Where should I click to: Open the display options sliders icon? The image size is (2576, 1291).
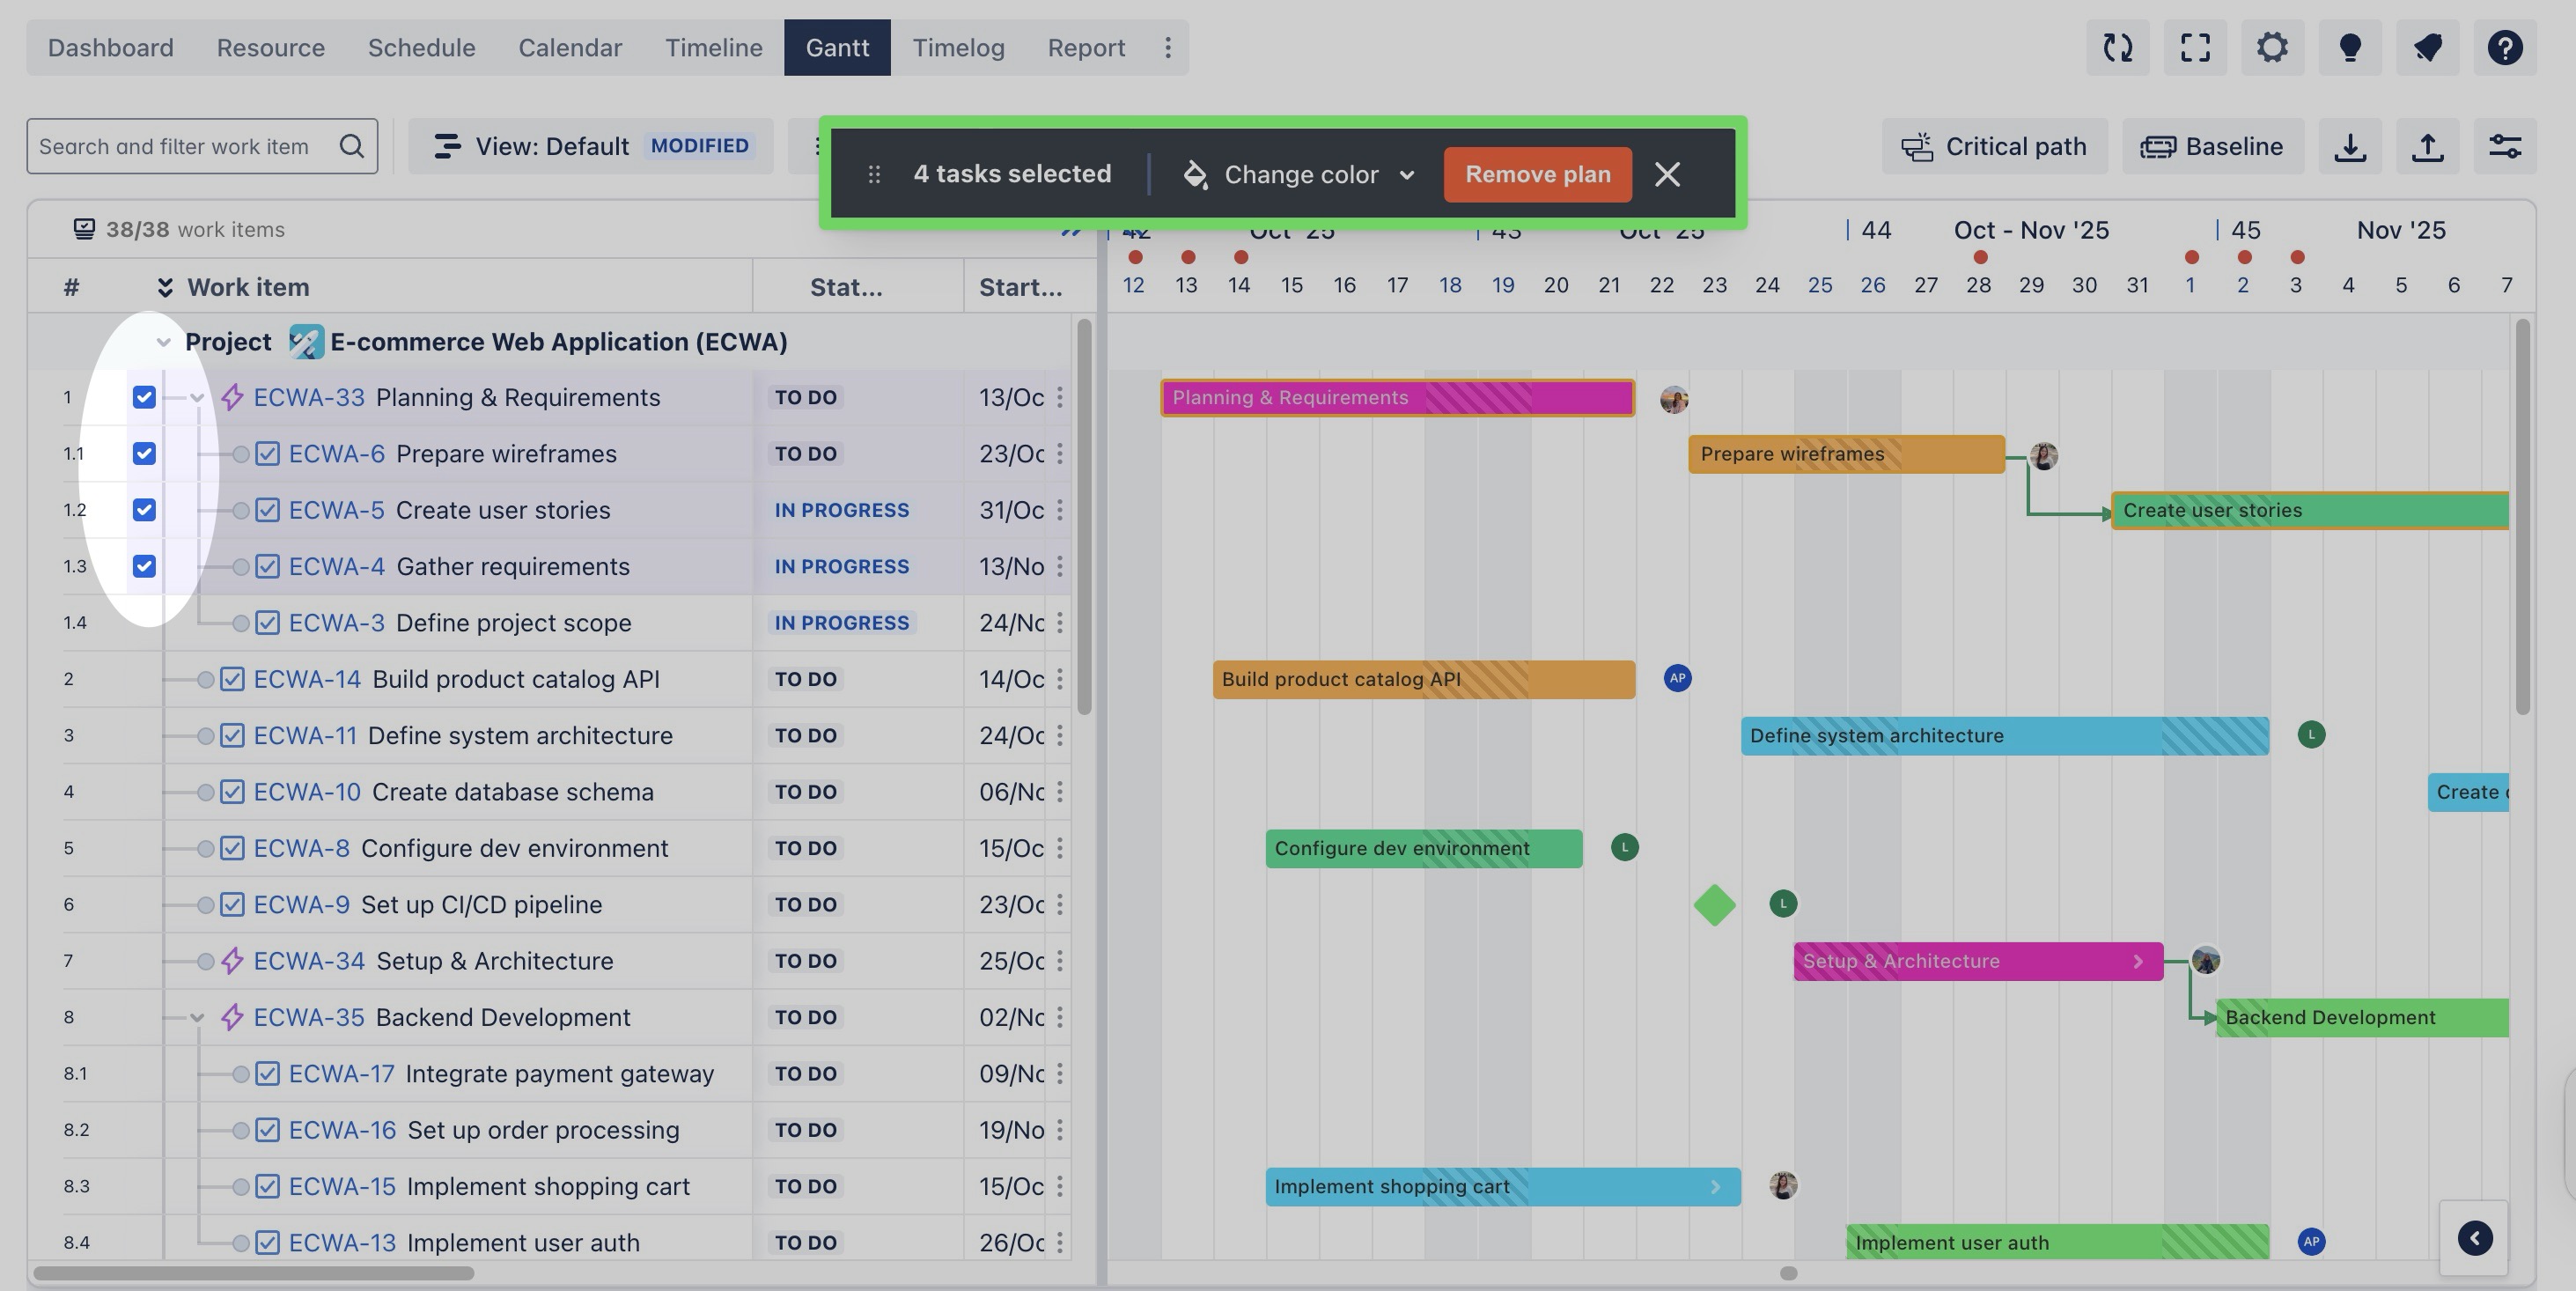[x=2505, y=147]
